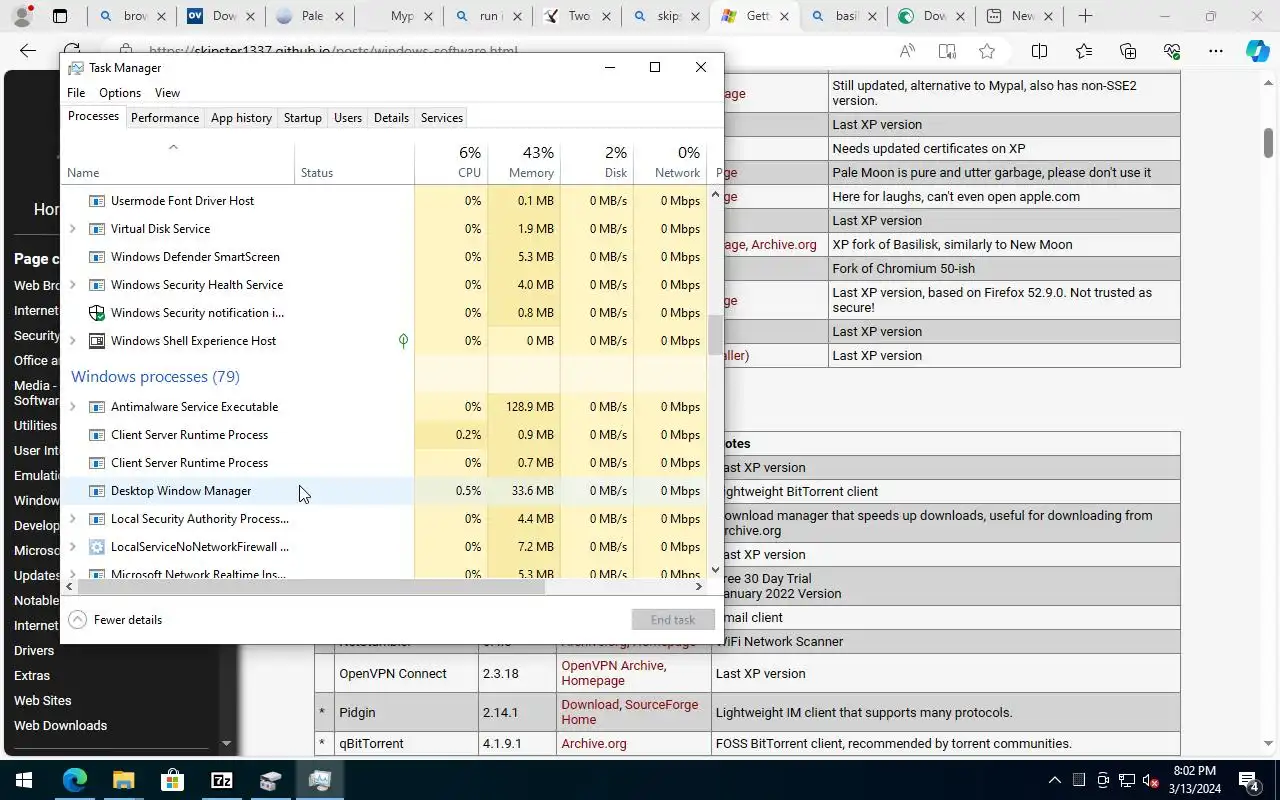Collapse Task Manager with Fewer details
This screenshot has height=800, width=1280.
(115, 620)
